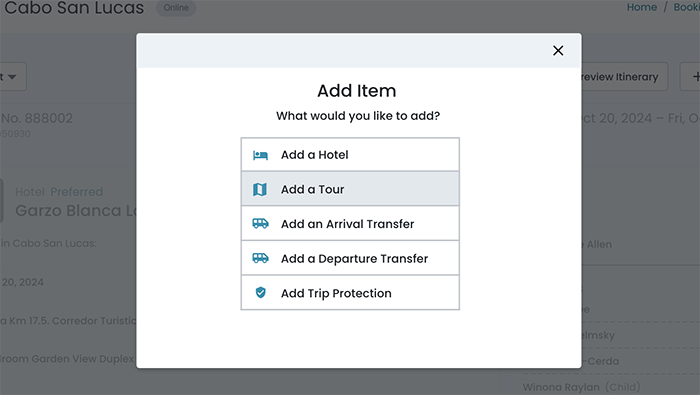Viewport: 700px width, 395px height.
Task: Select Add an Arrival Transfer
Action: [x=350, y=224]
